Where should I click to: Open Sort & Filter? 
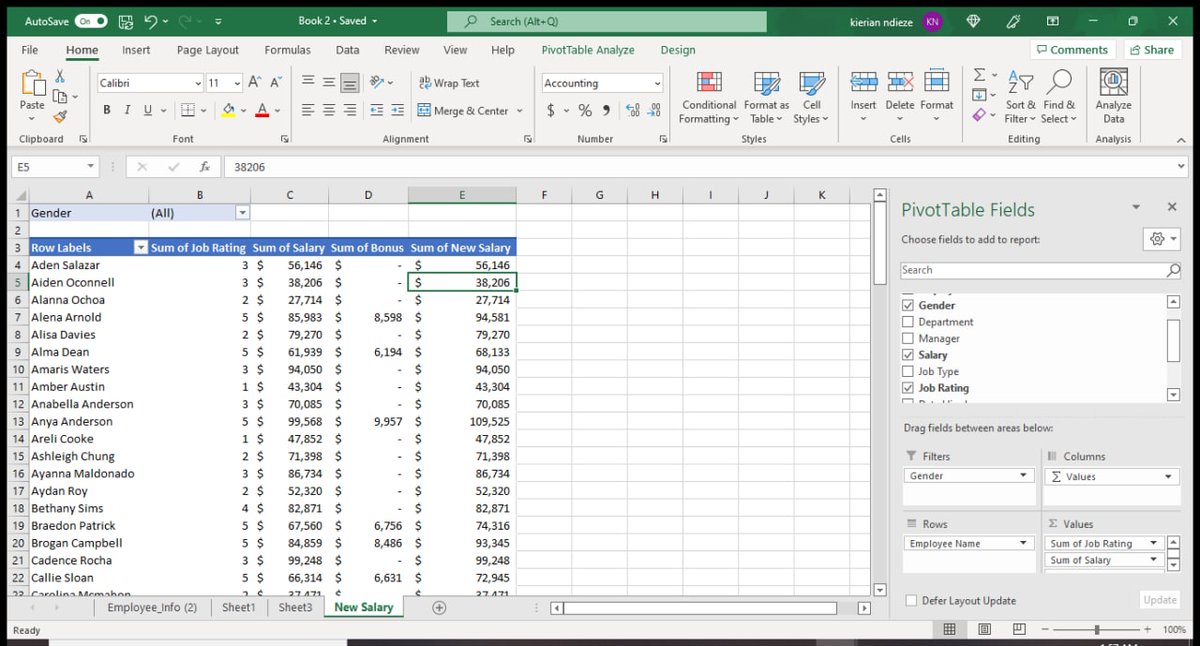pyautogui.click(x=1021, y=97)
